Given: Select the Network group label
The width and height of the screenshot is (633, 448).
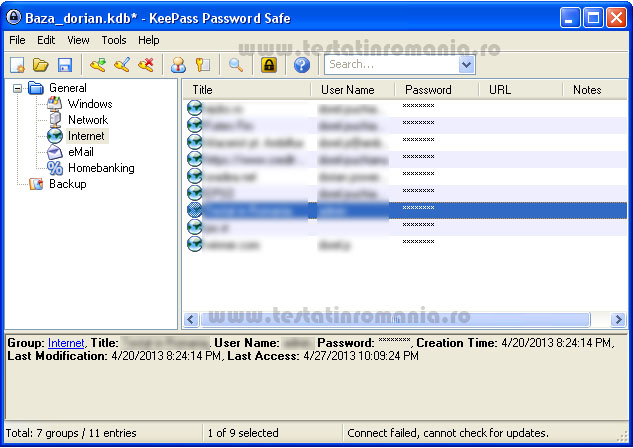Looking at the screenshot, I should (x=88, y=120).
